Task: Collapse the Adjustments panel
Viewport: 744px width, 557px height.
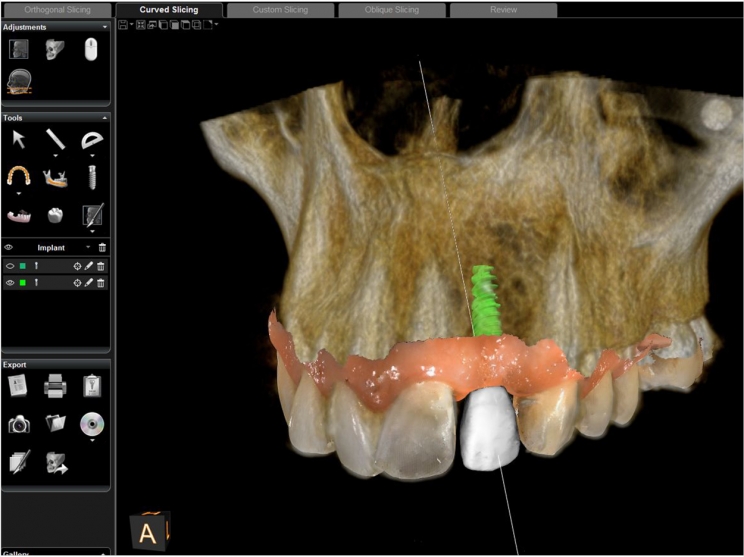Action: click(105, 27)
